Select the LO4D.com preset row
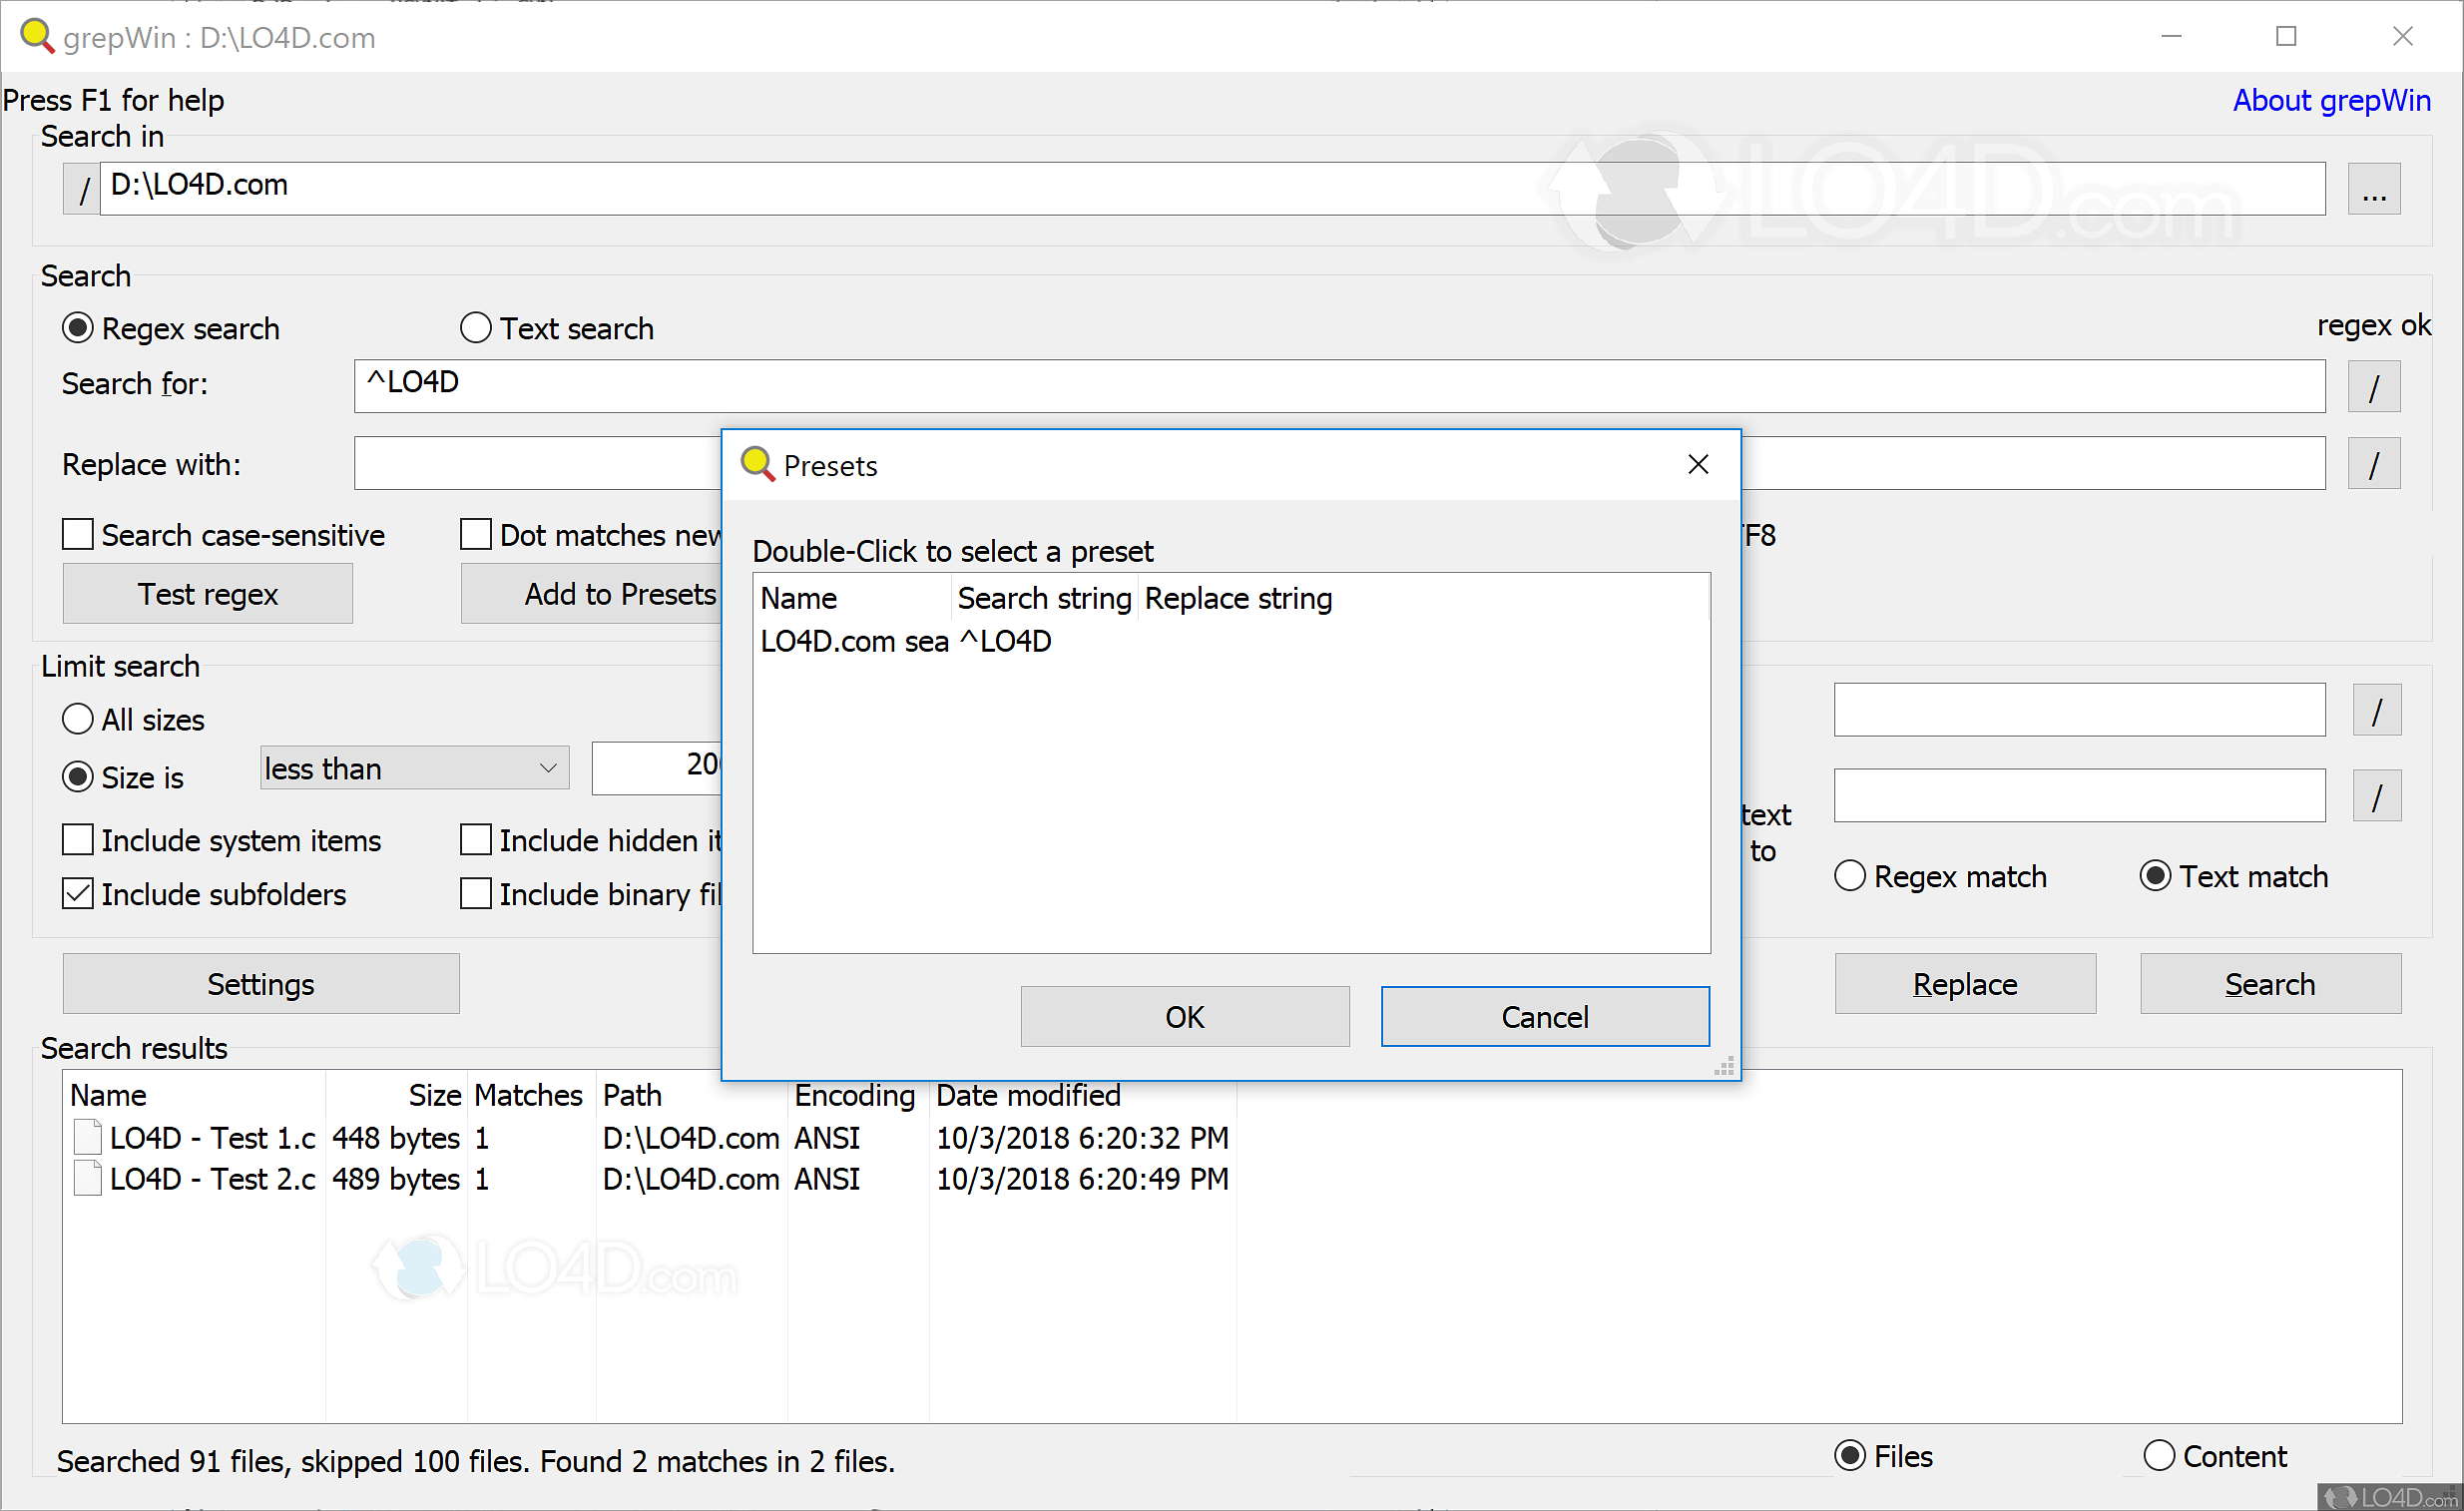This screenshot has height=1511, width=2464. pyautogui.click(x=853, y=641)
